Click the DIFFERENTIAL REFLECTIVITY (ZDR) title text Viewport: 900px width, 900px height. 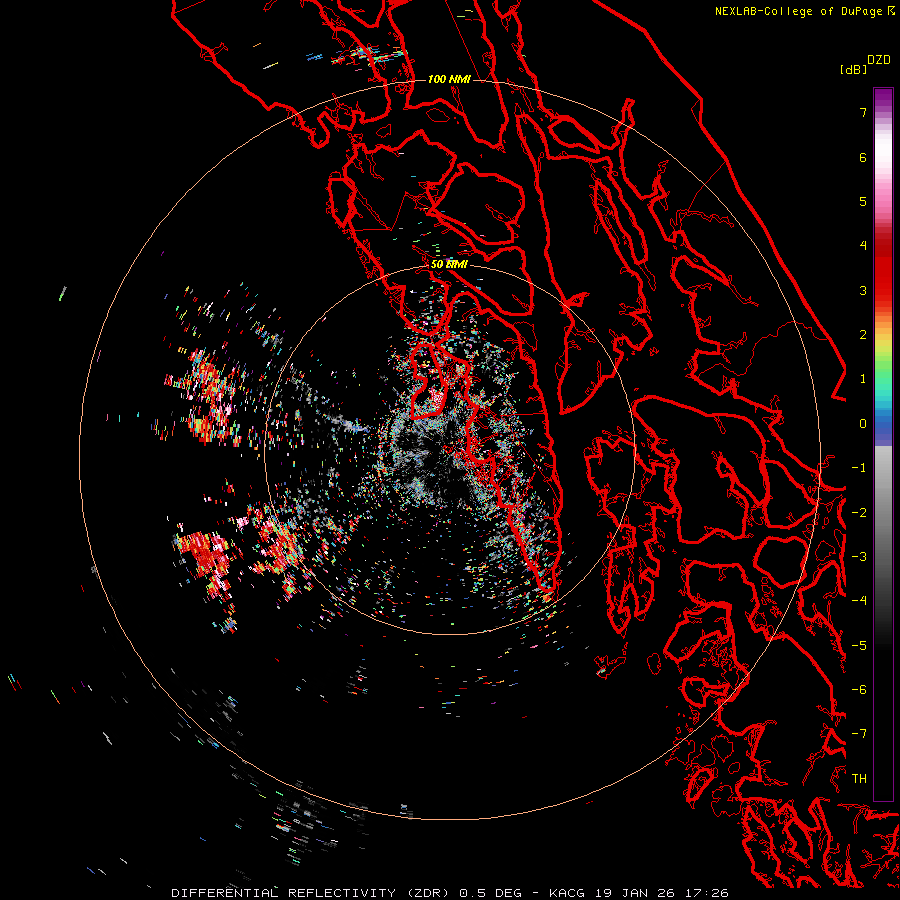312,893
